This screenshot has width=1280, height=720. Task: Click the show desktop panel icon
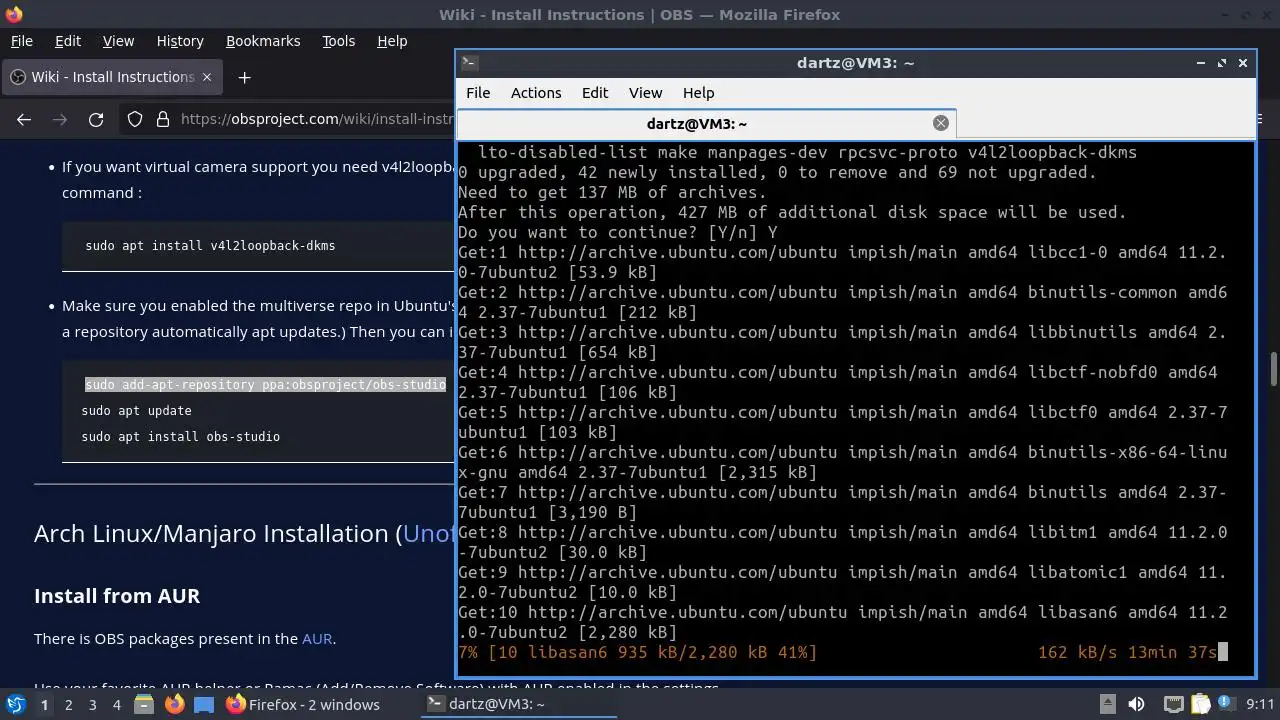point(204,704)
